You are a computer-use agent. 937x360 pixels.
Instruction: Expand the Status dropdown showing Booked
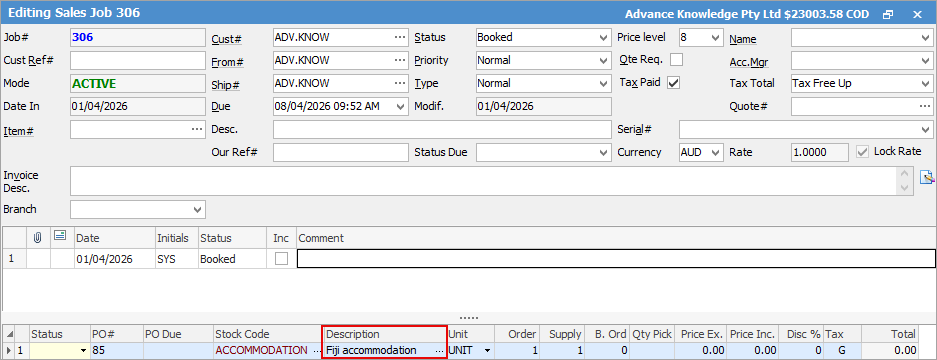coord(604,37)
